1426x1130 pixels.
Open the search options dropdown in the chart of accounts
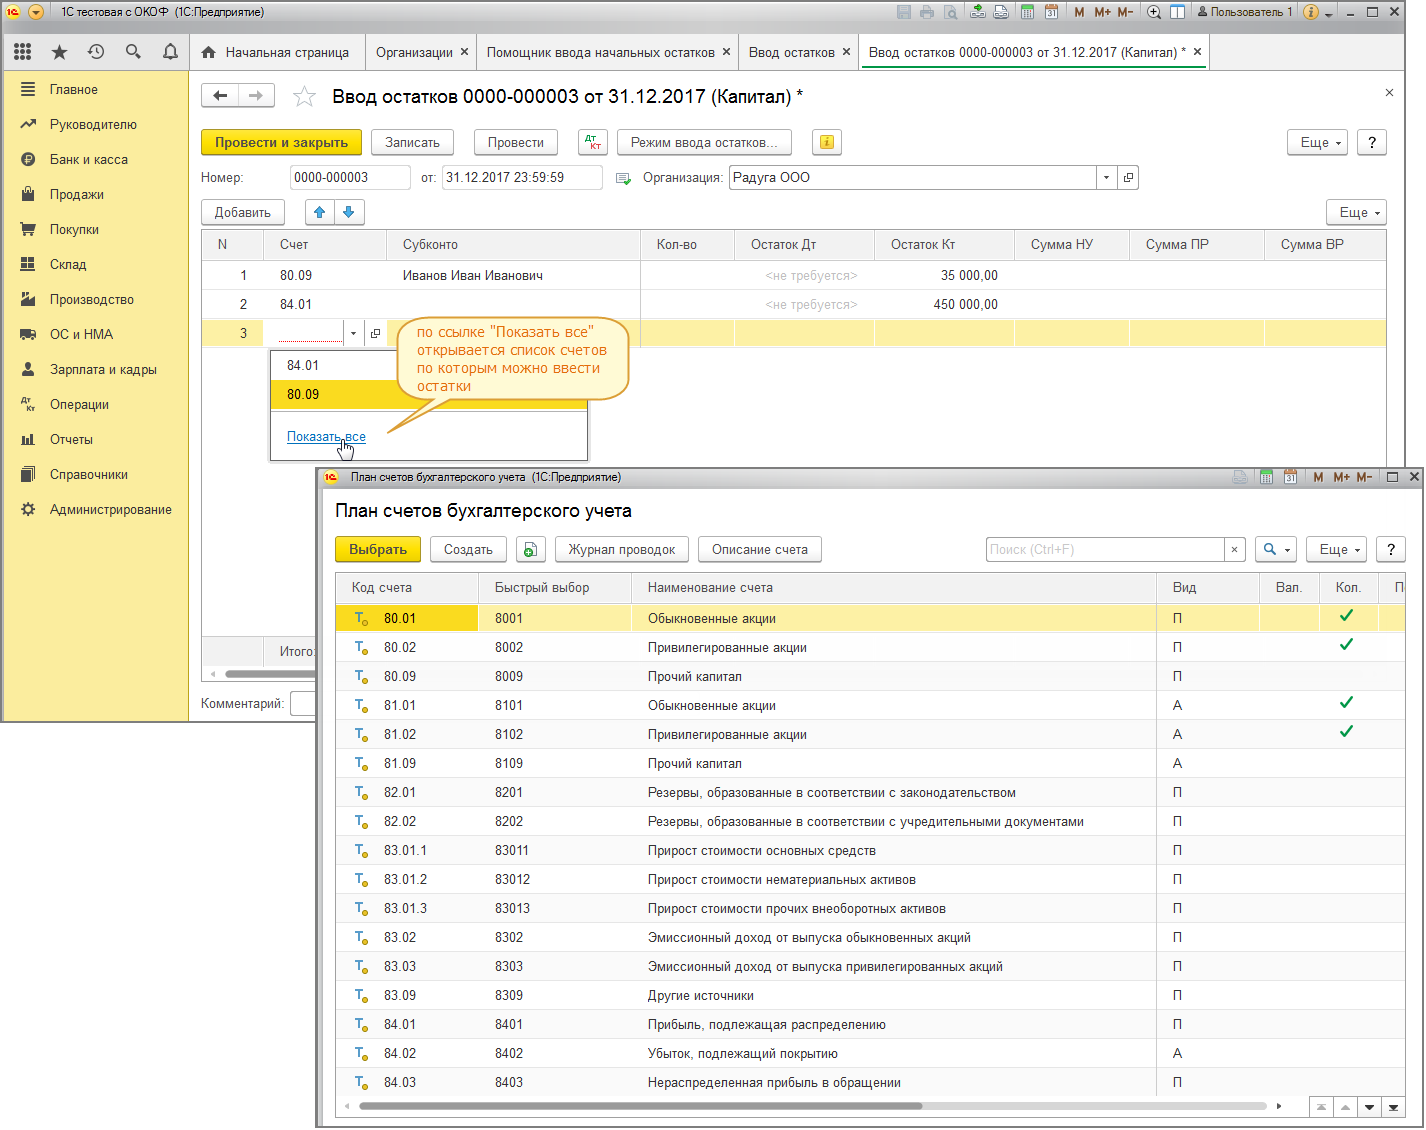coord(1275,549)
